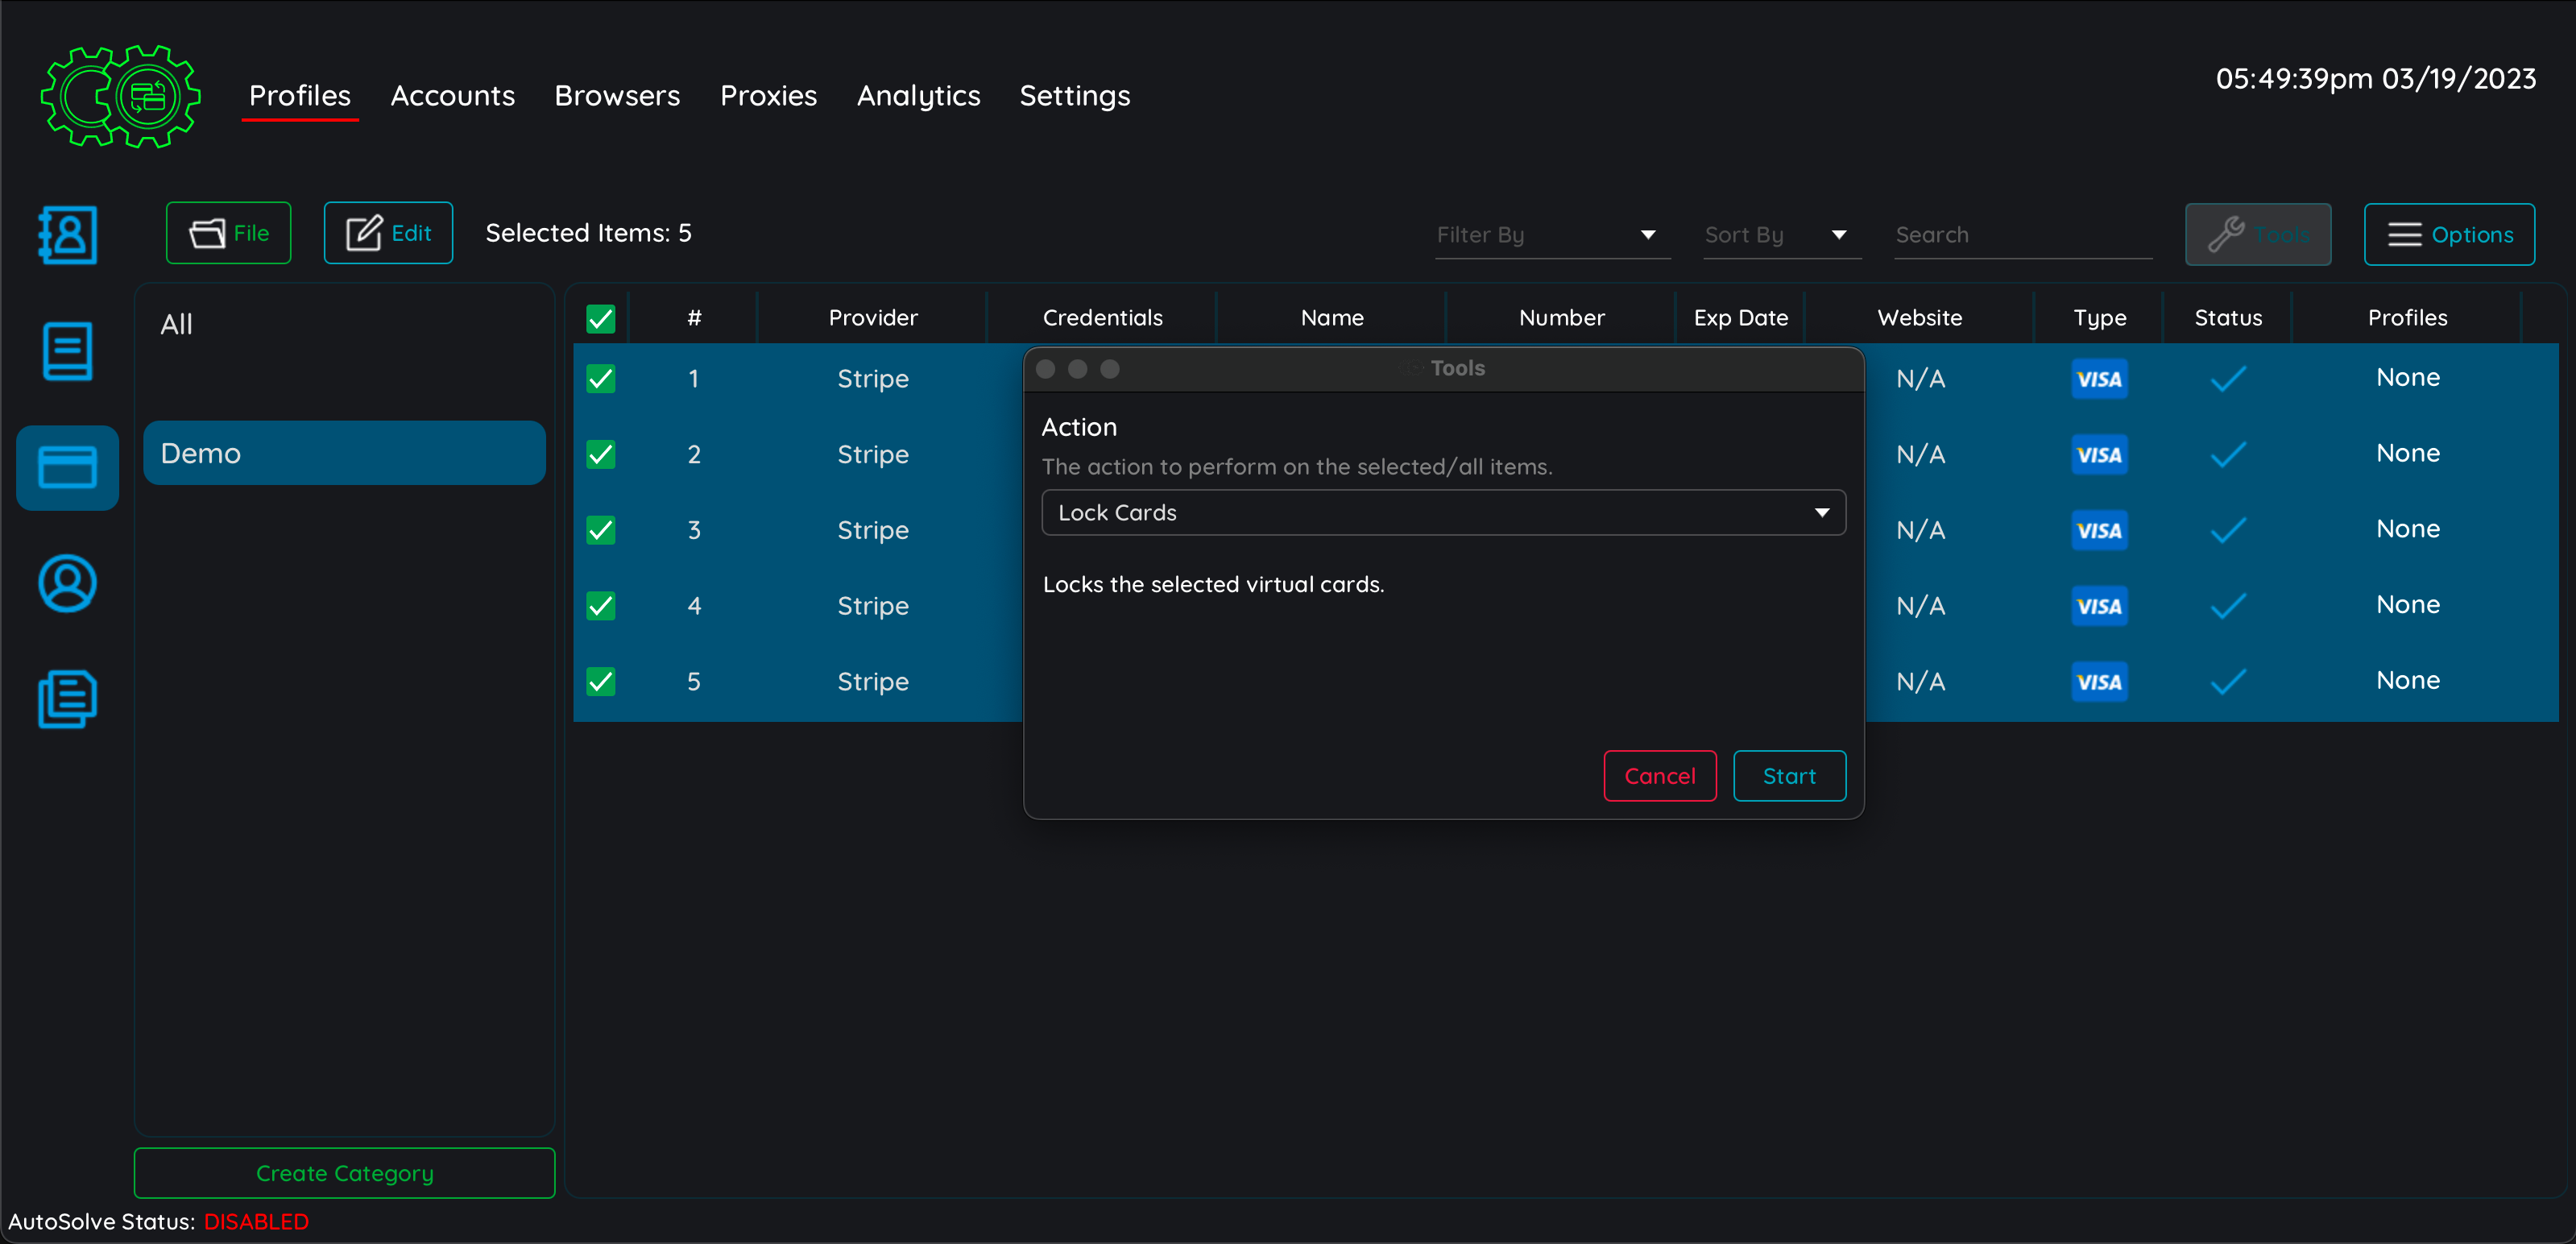Click N/A website cell in row 5
This screenshot has height=1244, width=2576.
[1921, 682]
